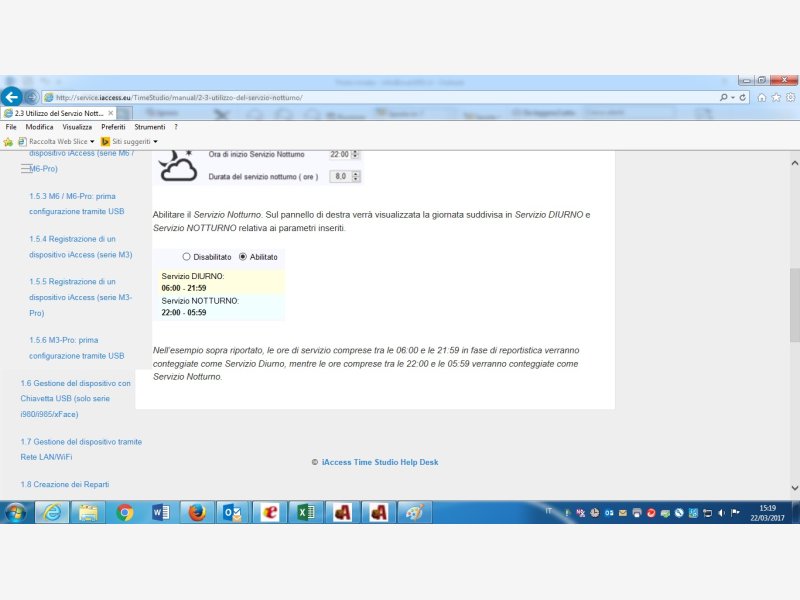Click the night service start time stepper
The image size is (800, 600).
pyautogui.click(x=356, y=155)
